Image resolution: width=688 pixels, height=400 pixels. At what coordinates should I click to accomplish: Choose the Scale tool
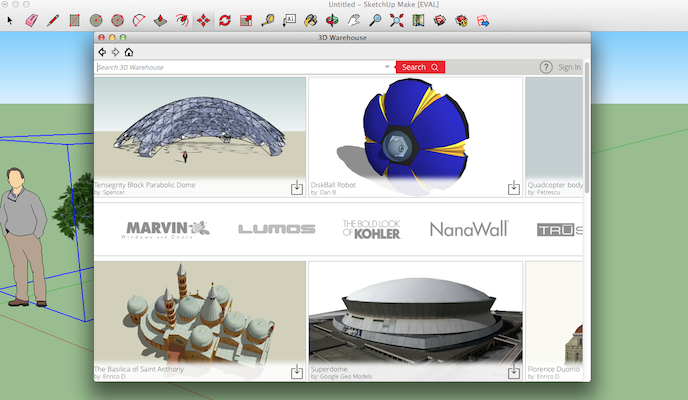[x=246, y=20]
